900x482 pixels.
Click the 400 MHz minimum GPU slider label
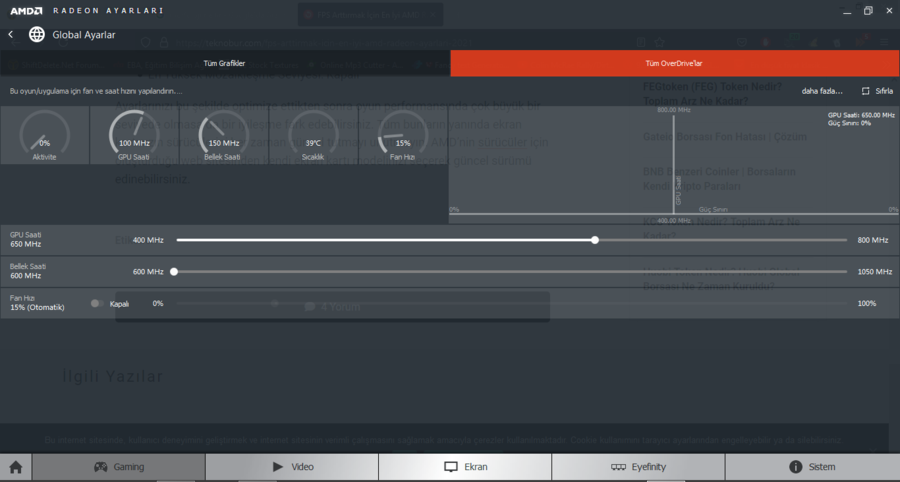[x=148, y=240]
